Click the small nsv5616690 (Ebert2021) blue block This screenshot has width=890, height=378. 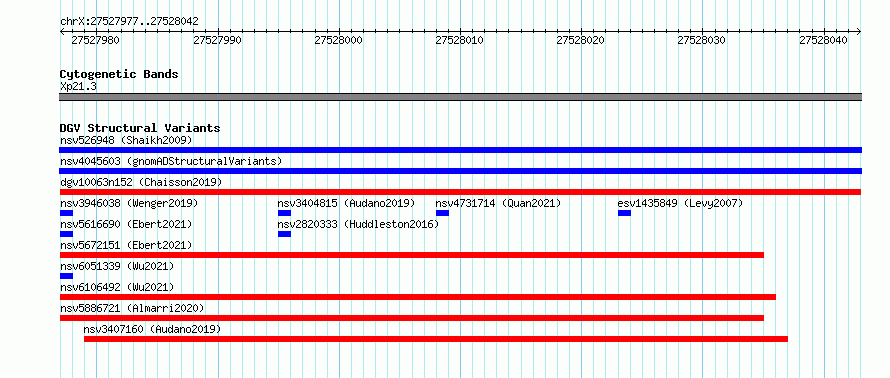point(66,234)
